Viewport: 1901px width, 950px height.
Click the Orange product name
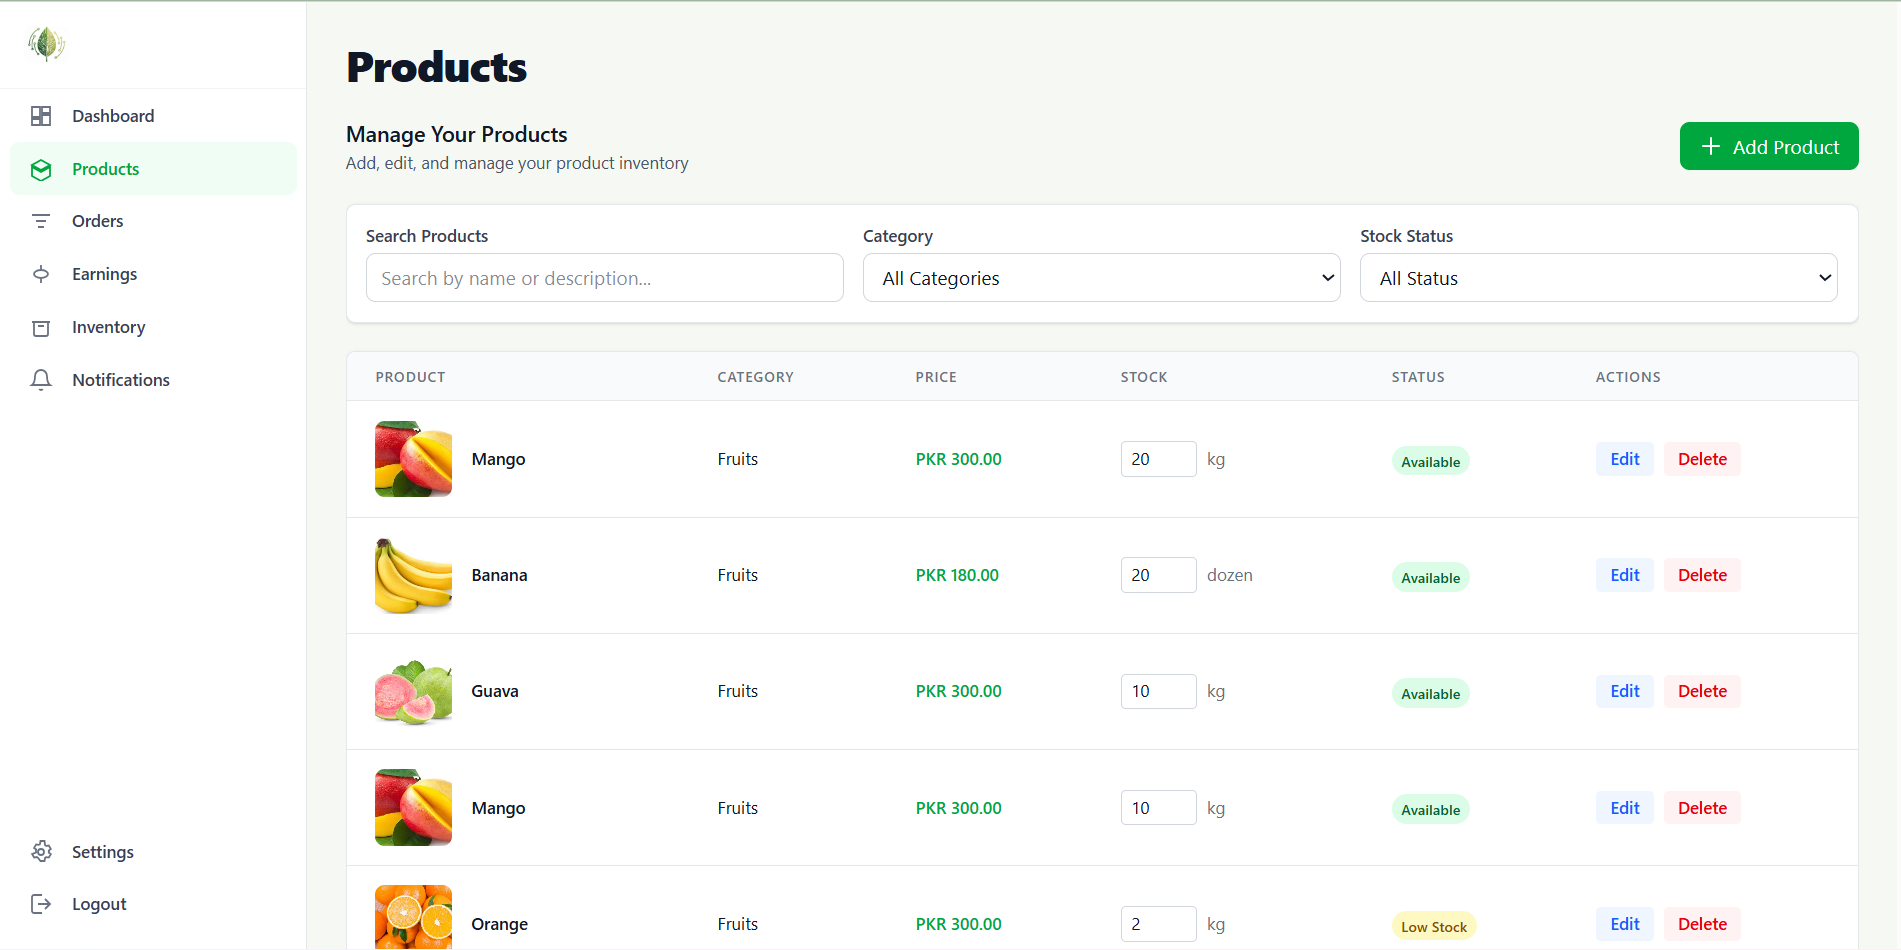click(499, 924)
